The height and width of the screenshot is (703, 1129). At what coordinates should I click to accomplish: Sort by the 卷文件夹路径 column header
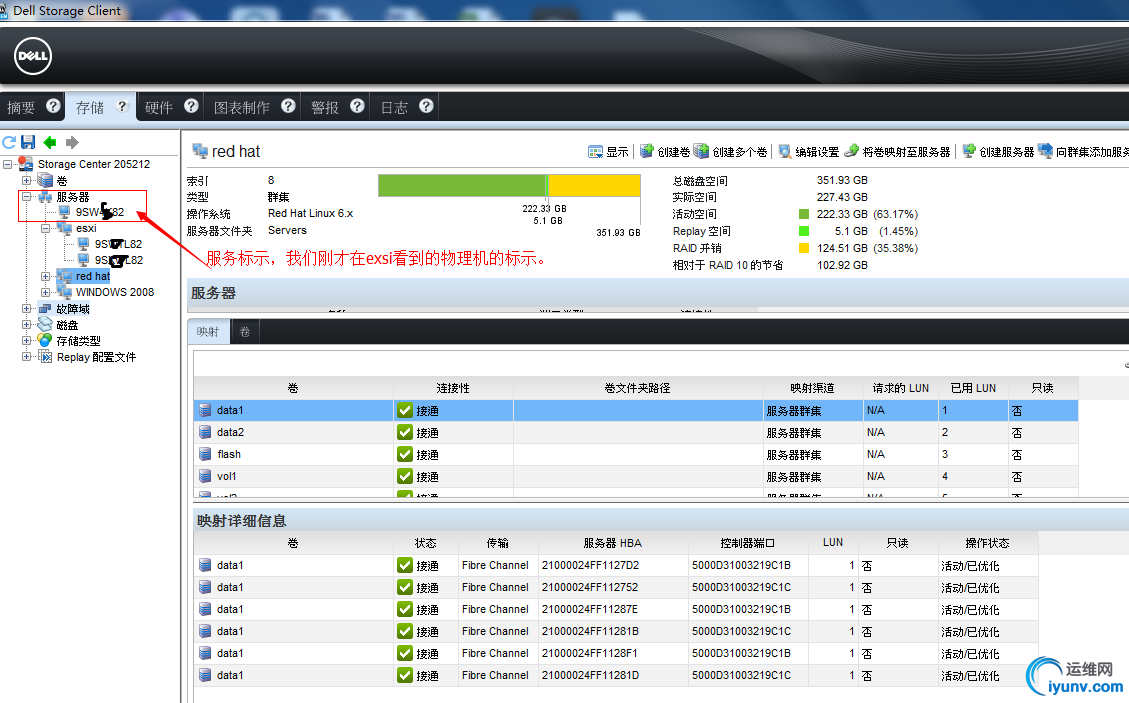tap(637, 388)
